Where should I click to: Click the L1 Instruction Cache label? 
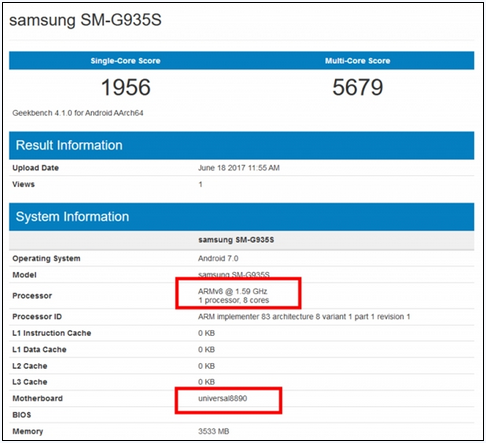pos(52,333)
